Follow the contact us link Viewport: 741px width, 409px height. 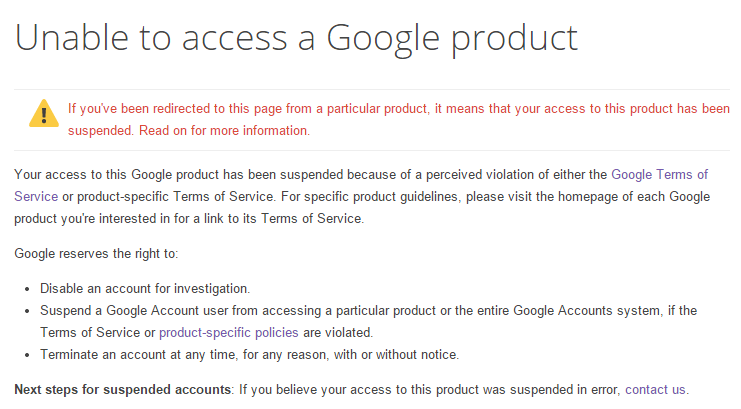(x=655, y=390)
